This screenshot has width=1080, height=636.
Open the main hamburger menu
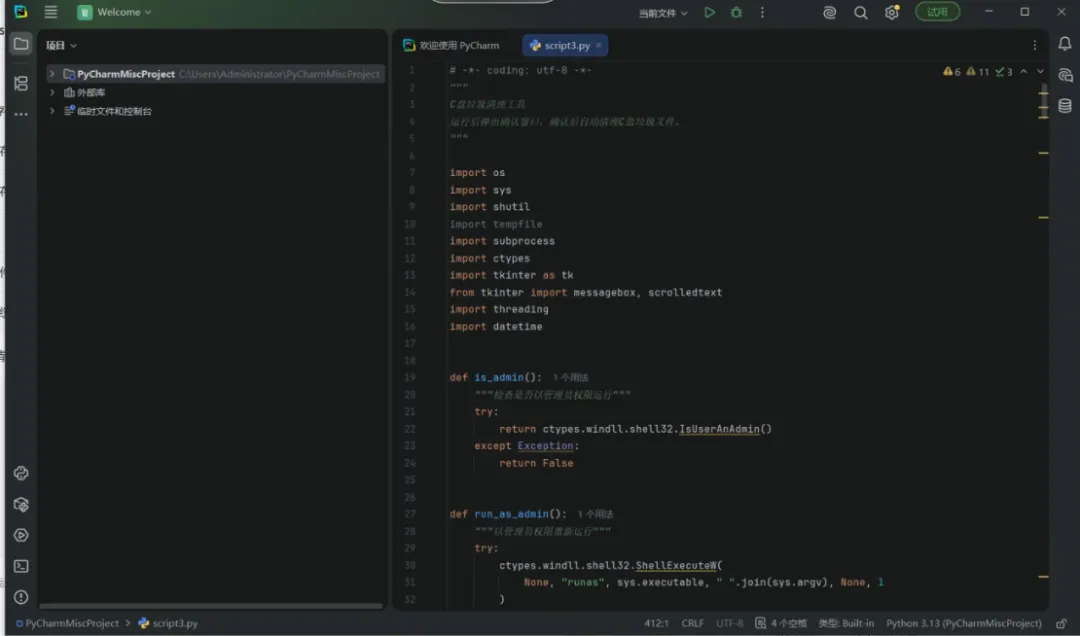tap(51, 12)
